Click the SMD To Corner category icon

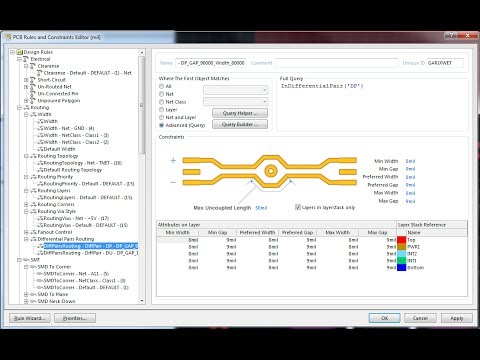(x=33, y=267)
